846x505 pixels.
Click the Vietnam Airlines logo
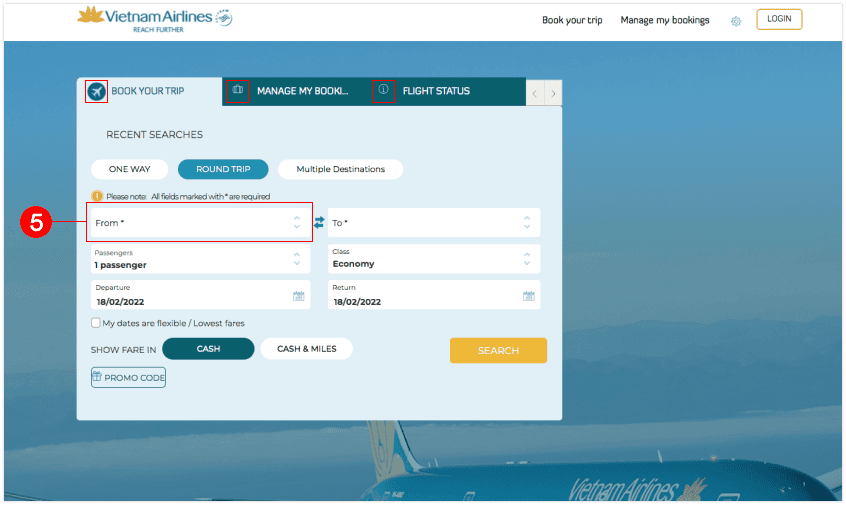tap(155, 19)
